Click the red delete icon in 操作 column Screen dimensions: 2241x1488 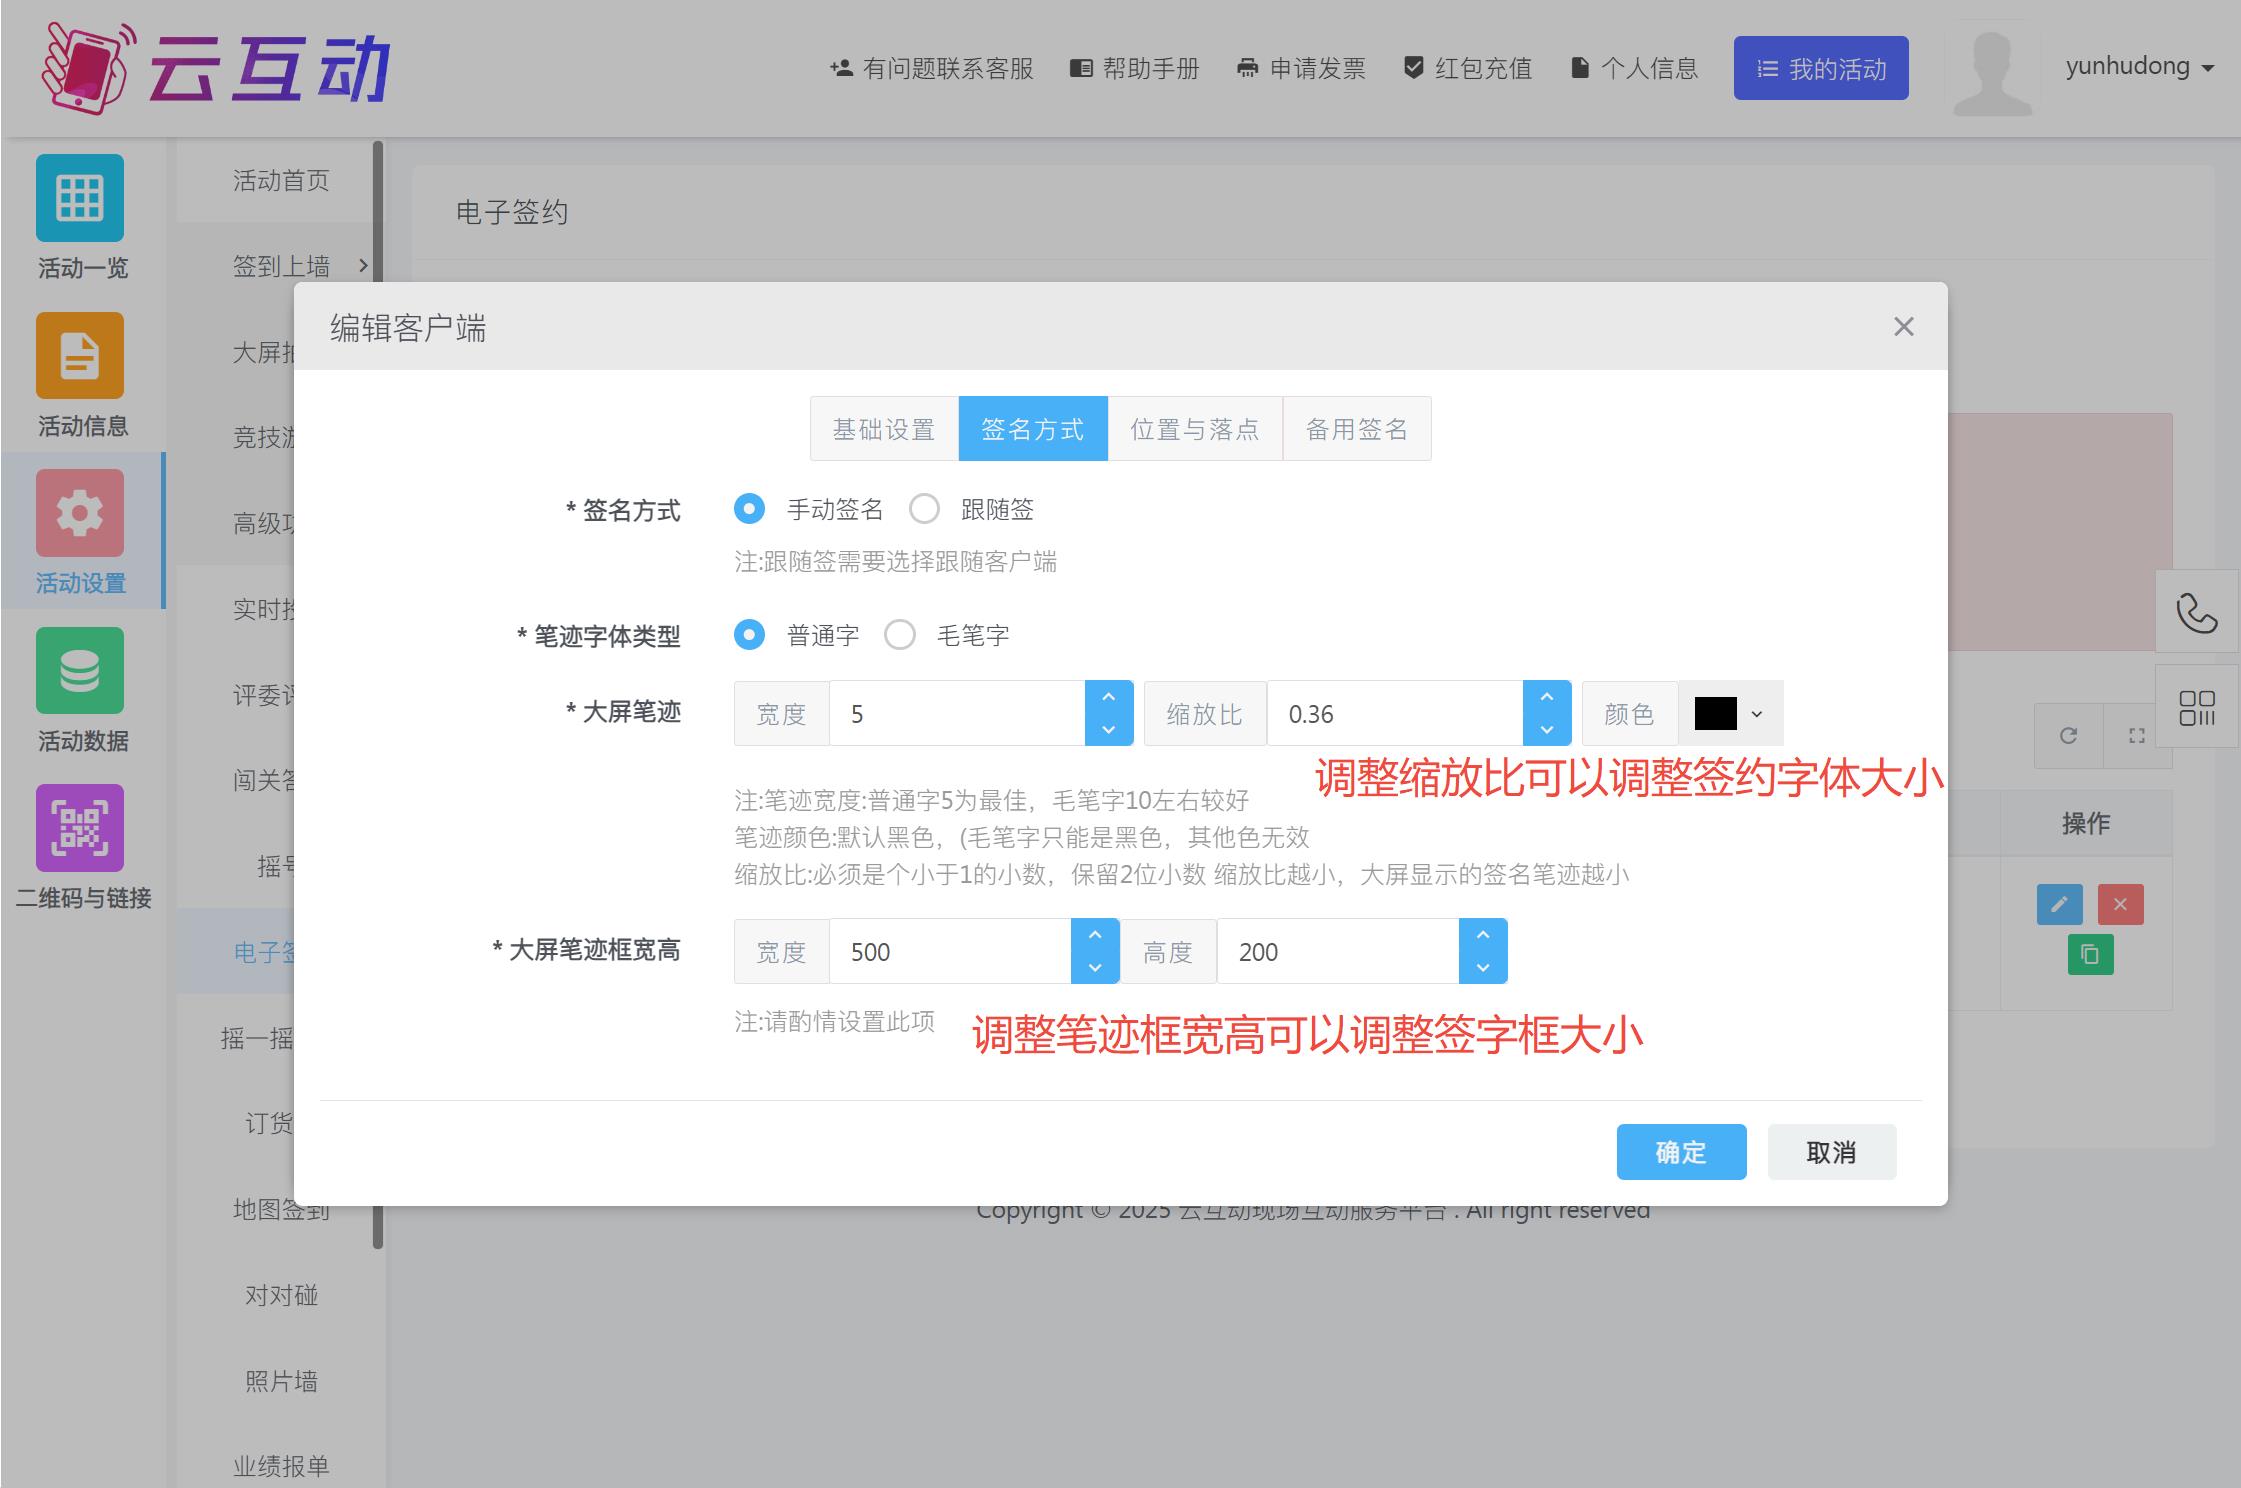(x=2120, y=905)
